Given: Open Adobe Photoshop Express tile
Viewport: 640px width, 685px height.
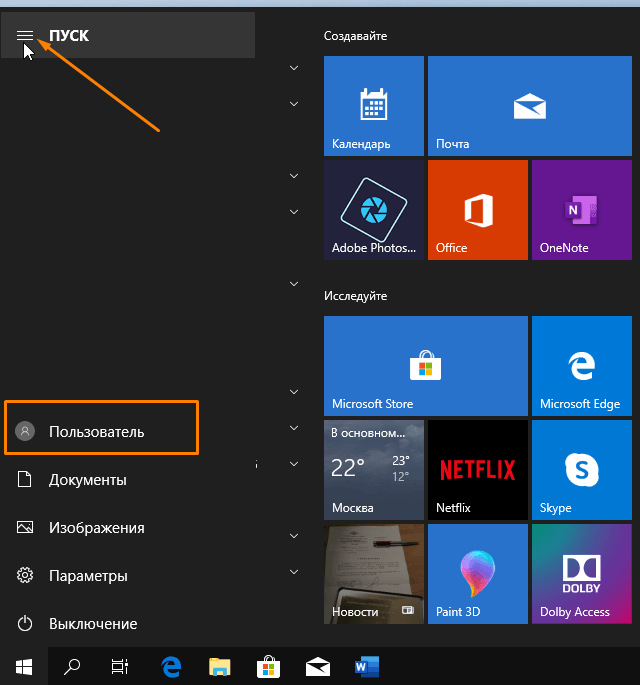Looking at the screenshot, I should coord(374,210).
